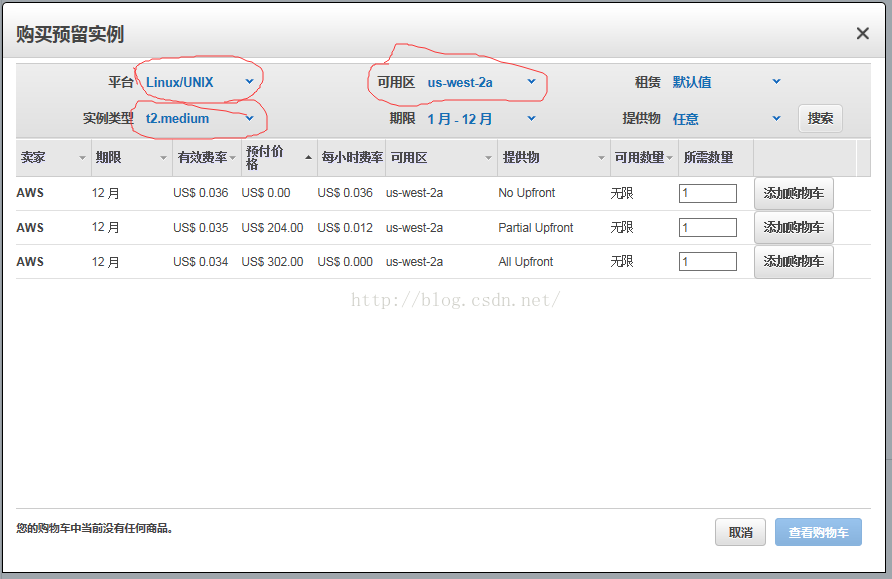Open the 平台 Linux/UNIX dropdown

click(199, 82)
